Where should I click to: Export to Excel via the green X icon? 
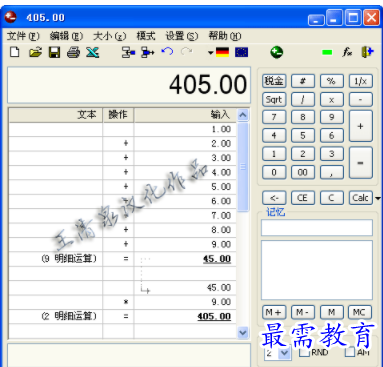pos(92,52)
